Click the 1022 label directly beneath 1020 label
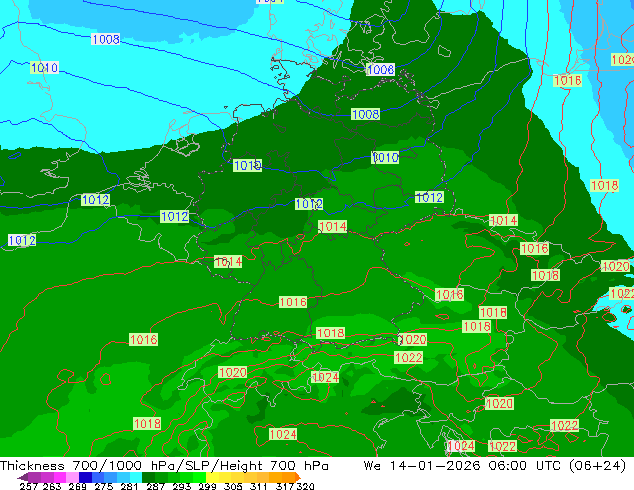Screen dimensions: 634x490 click(408, 357)
